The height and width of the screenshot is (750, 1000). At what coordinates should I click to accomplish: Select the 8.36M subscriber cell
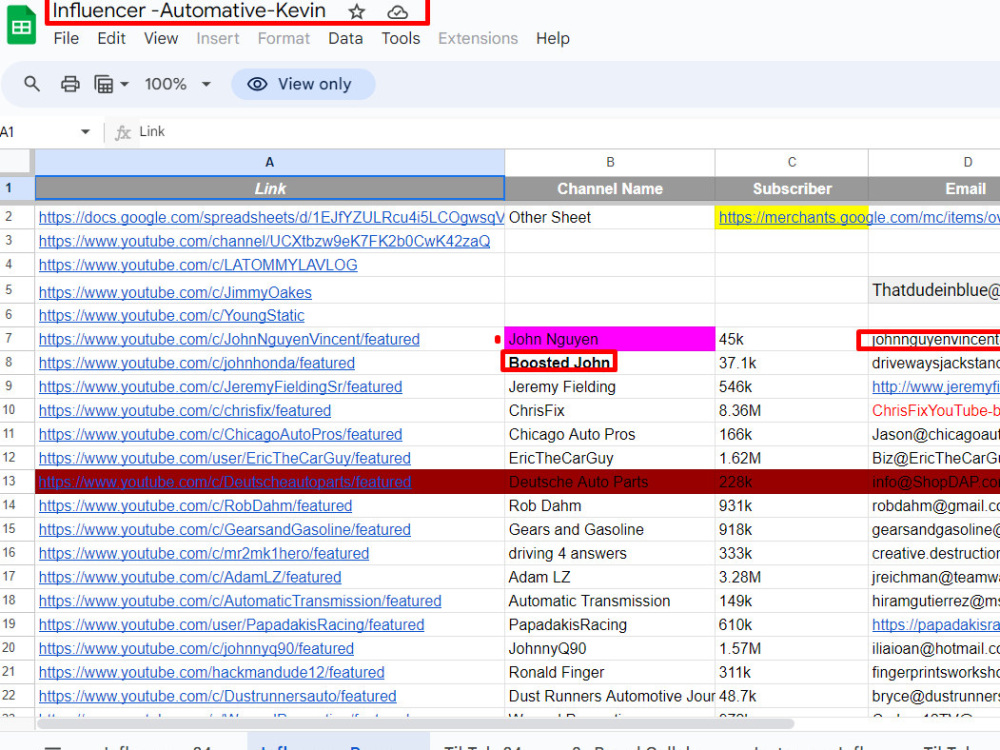(x=791, y=410)
